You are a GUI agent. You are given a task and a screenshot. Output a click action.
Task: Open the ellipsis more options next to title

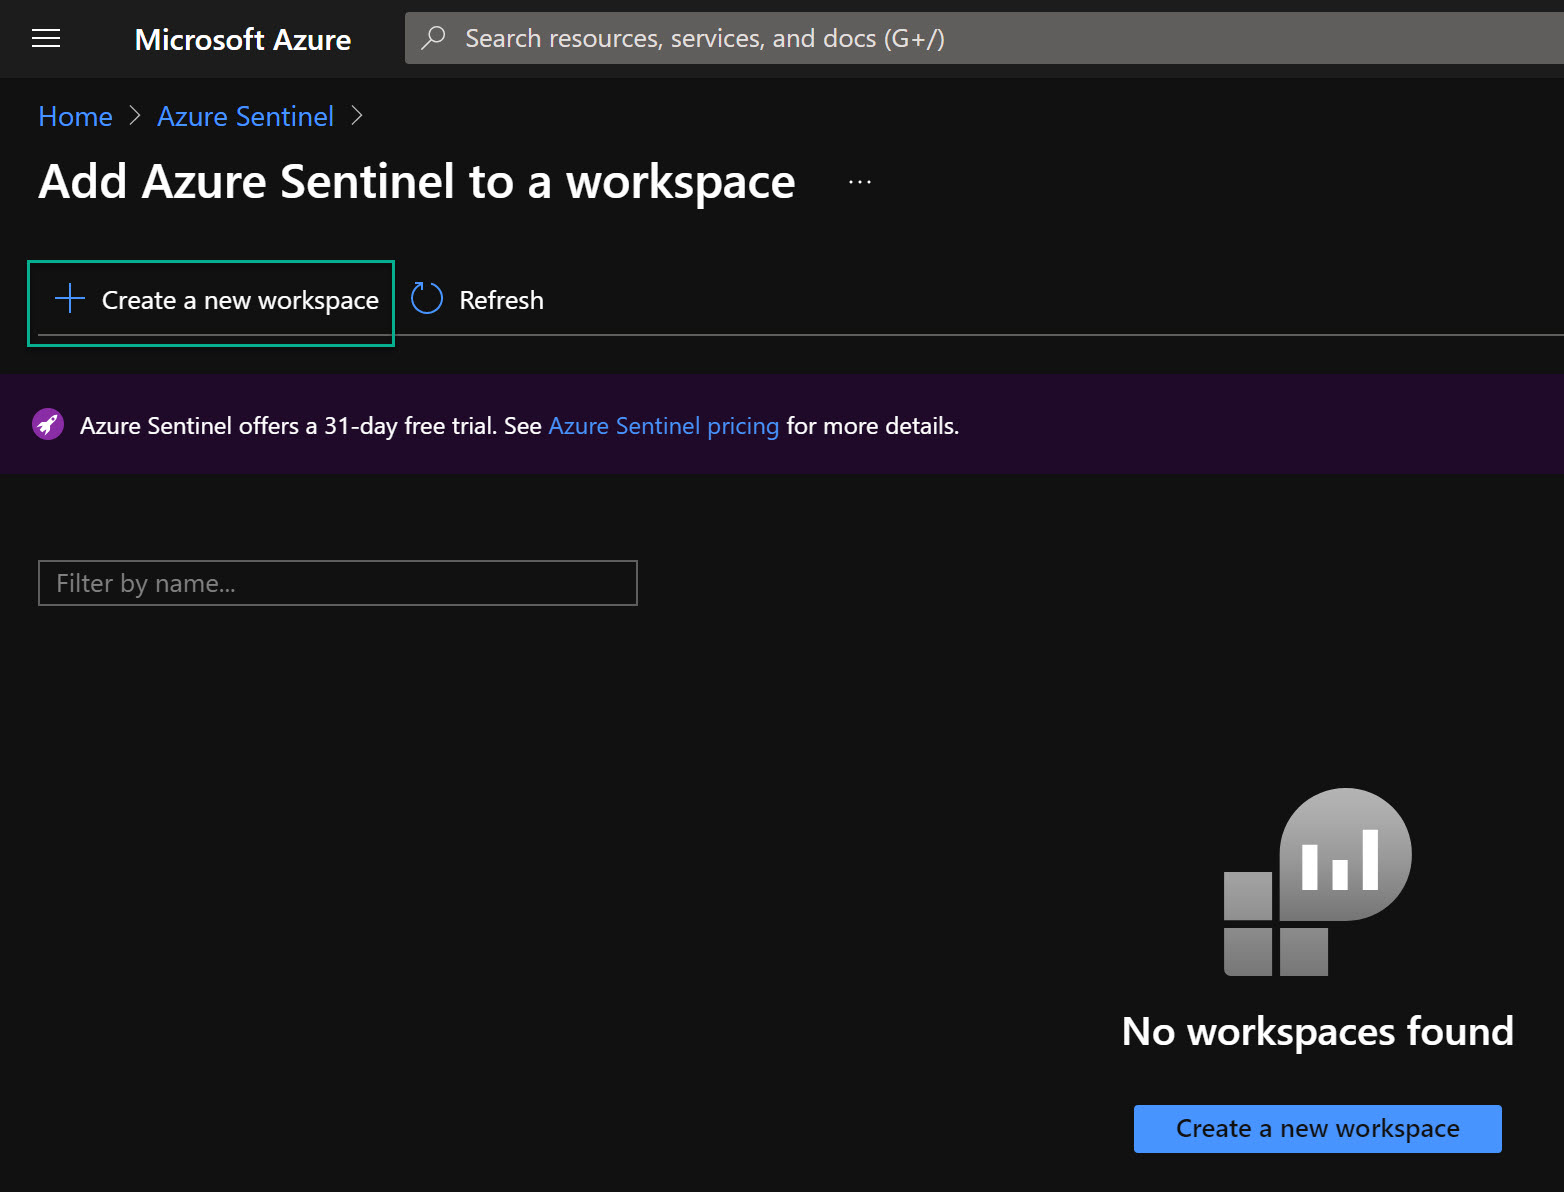[x=860, y=182]
